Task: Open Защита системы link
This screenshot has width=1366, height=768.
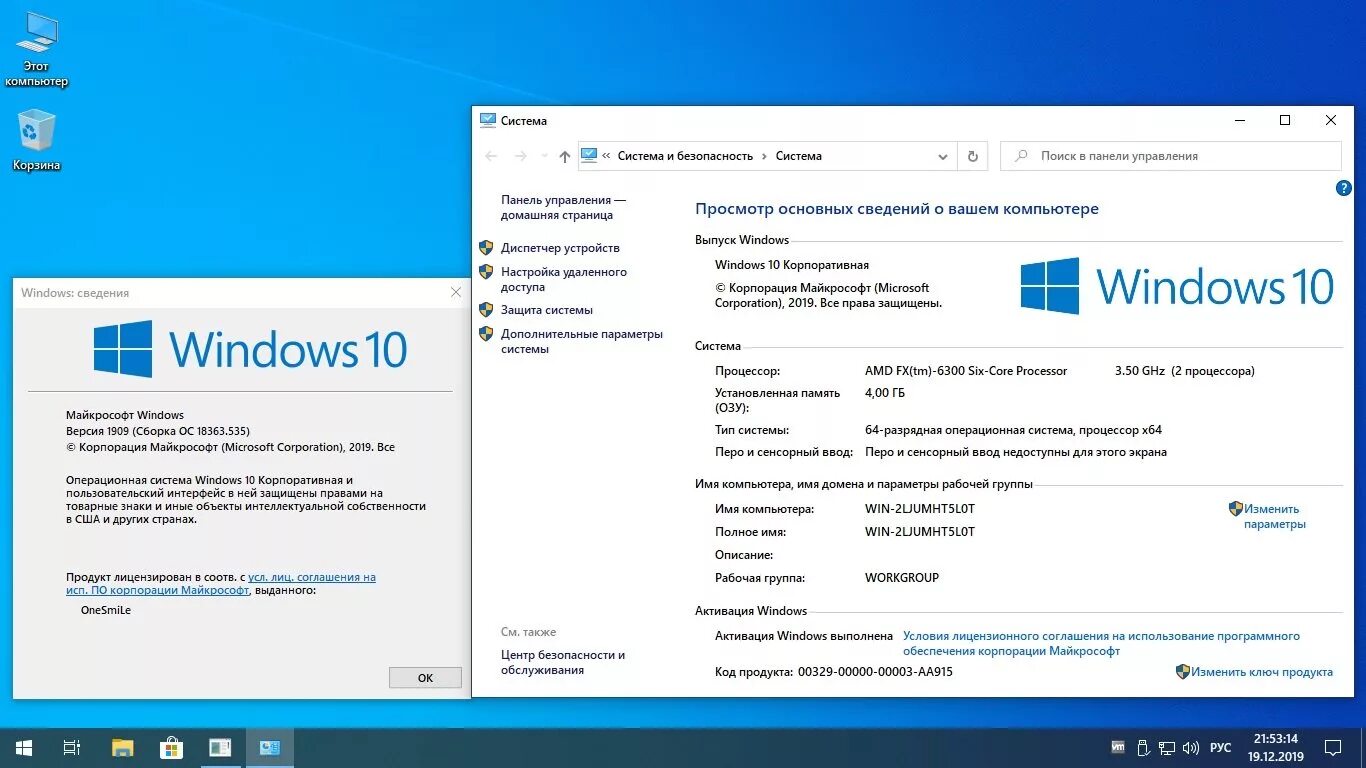Action: pos(547,310)
